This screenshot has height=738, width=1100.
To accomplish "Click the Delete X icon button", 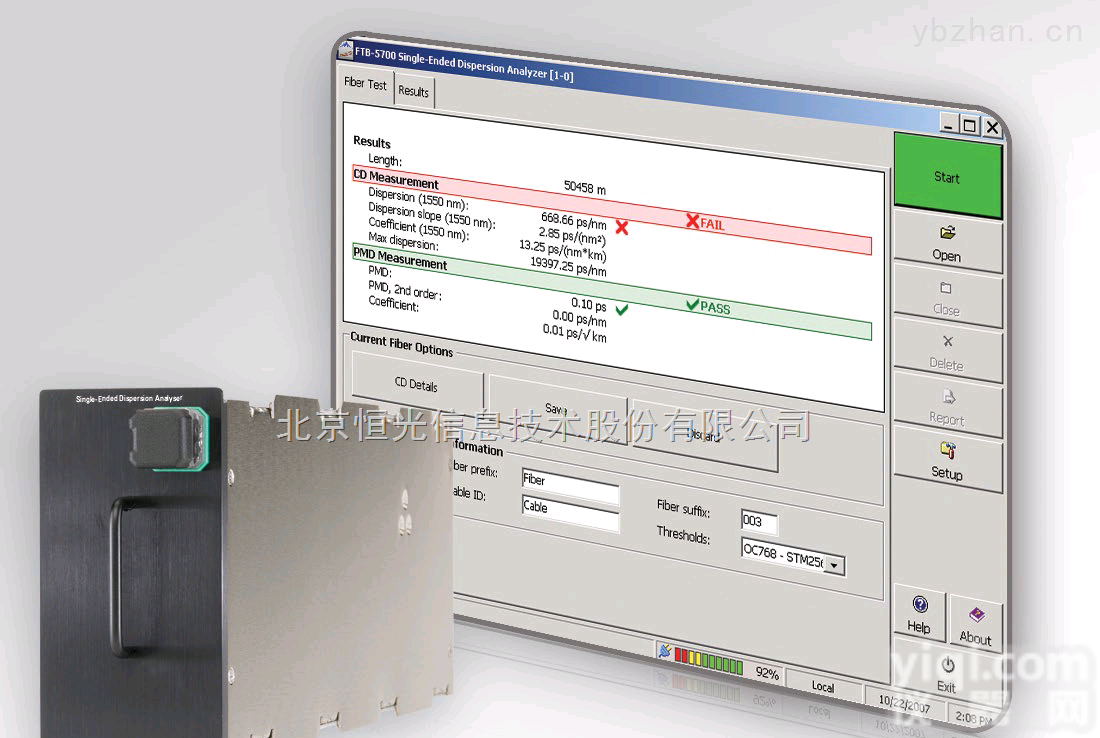I will pyautogui.click(x=947, y=352).
